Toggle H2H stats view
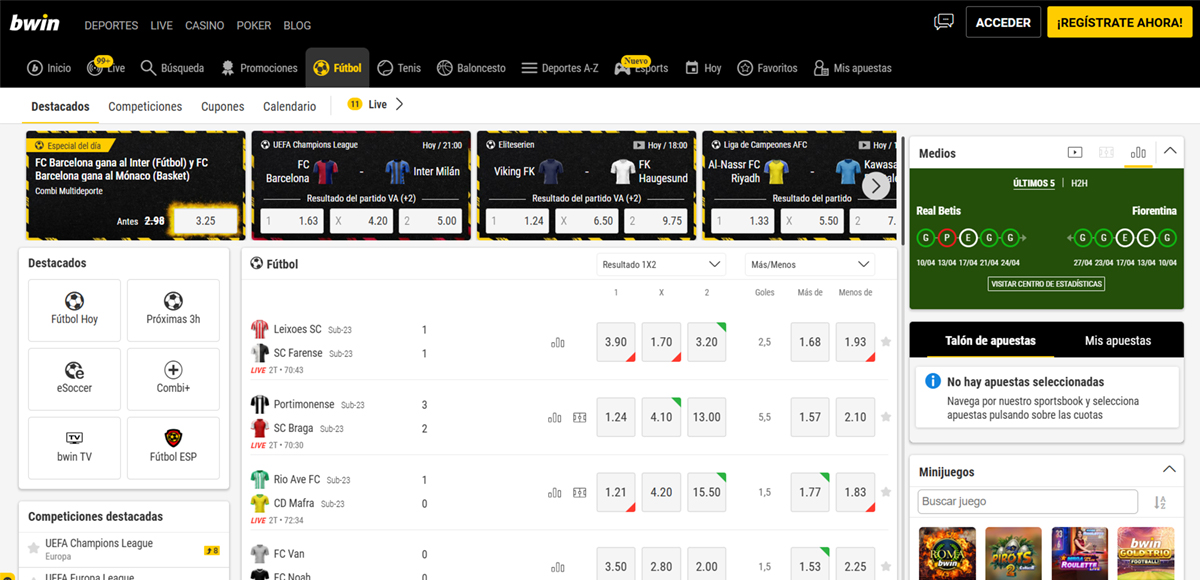 pos(1079,183)
